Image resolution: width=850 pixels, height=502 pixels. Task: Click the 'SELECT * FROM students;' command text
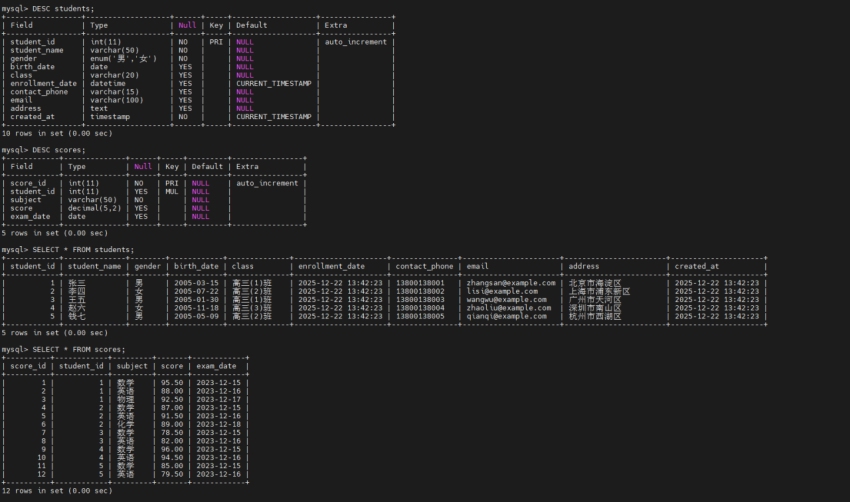(x=83, y=250)
